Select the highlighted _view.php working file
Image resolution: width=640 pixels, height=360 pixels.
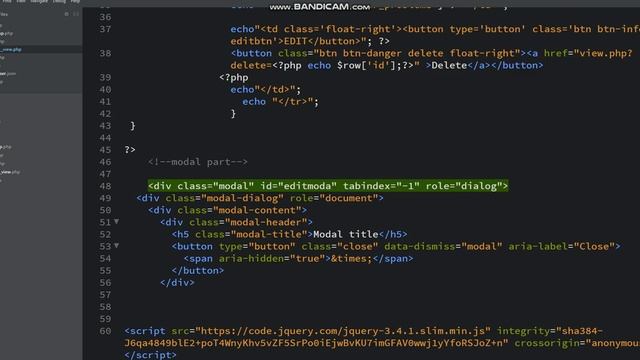point(11,49)
